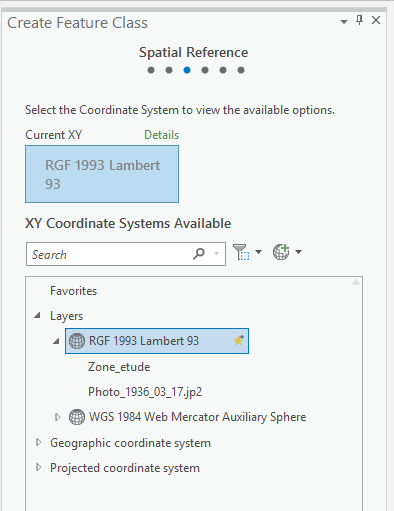394x511 pixels.
Task: Expand WGS 1984 Web Mercator Auxiliary Sphere
Action: [x=57, y=417]
